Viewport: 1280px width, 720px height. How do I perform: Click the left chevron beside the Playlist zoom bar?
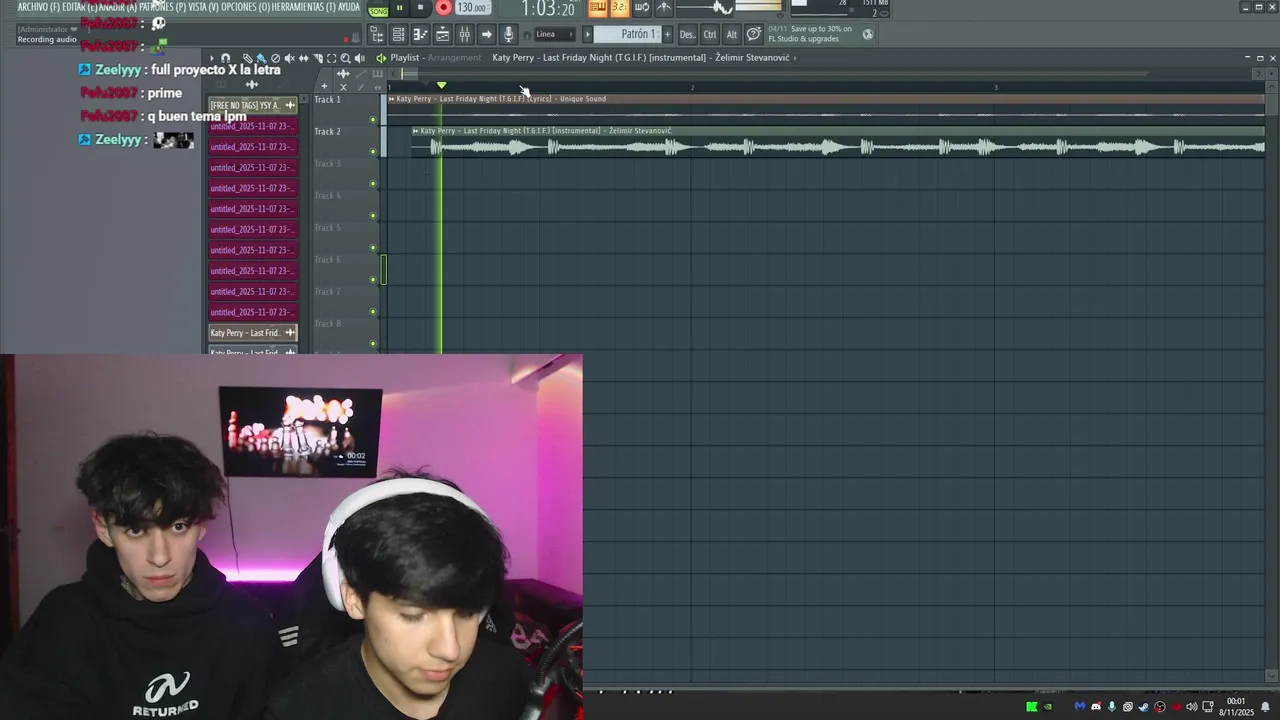tap(393, 74)
